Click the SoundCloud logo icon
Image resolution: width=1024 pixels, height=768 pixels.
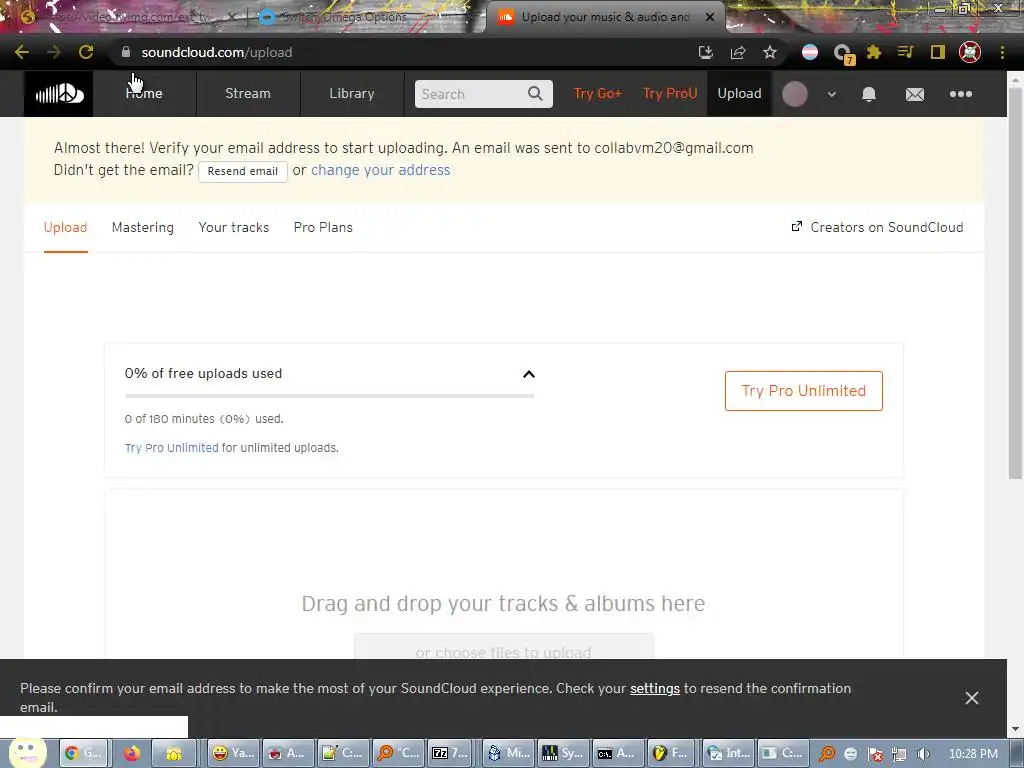pos(59,94)
